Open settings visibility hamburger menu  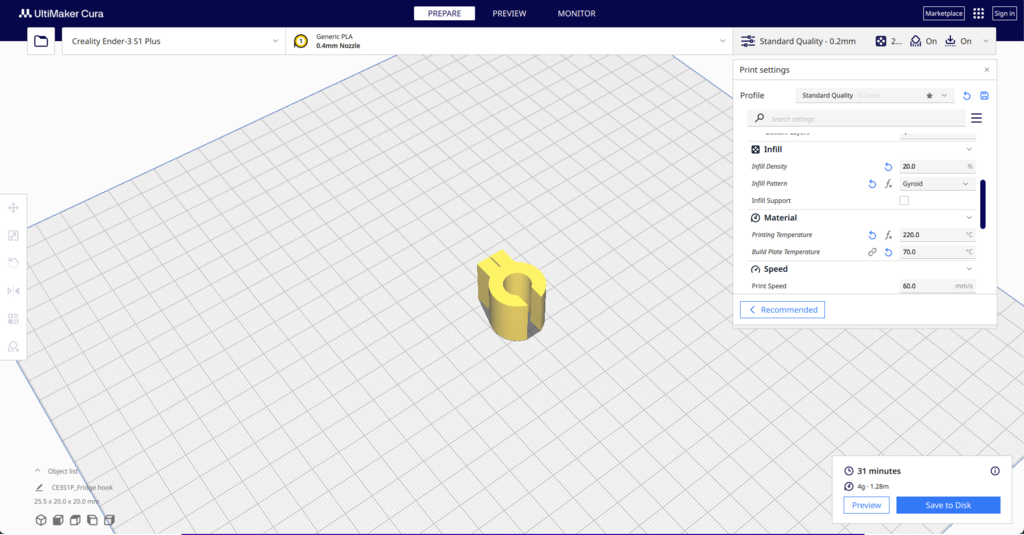[x=976, y=118]
